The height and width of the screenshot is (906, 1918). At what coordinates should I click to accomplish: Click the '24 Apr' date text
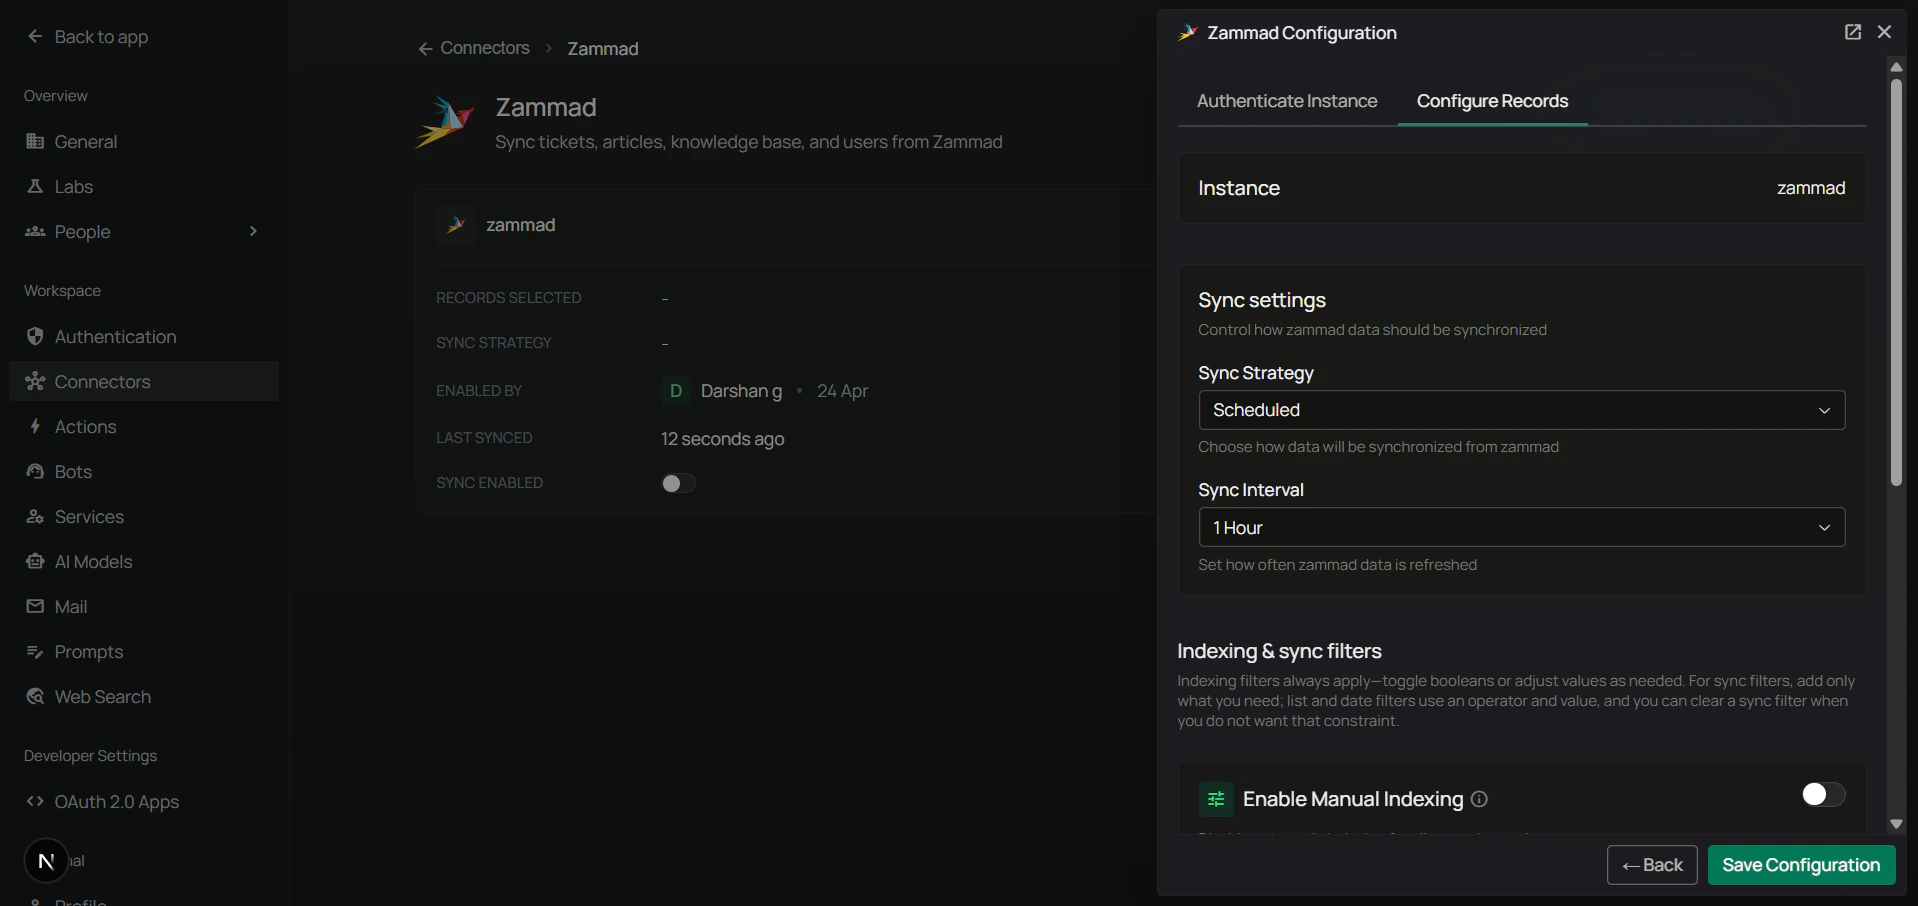coord(842,390)
